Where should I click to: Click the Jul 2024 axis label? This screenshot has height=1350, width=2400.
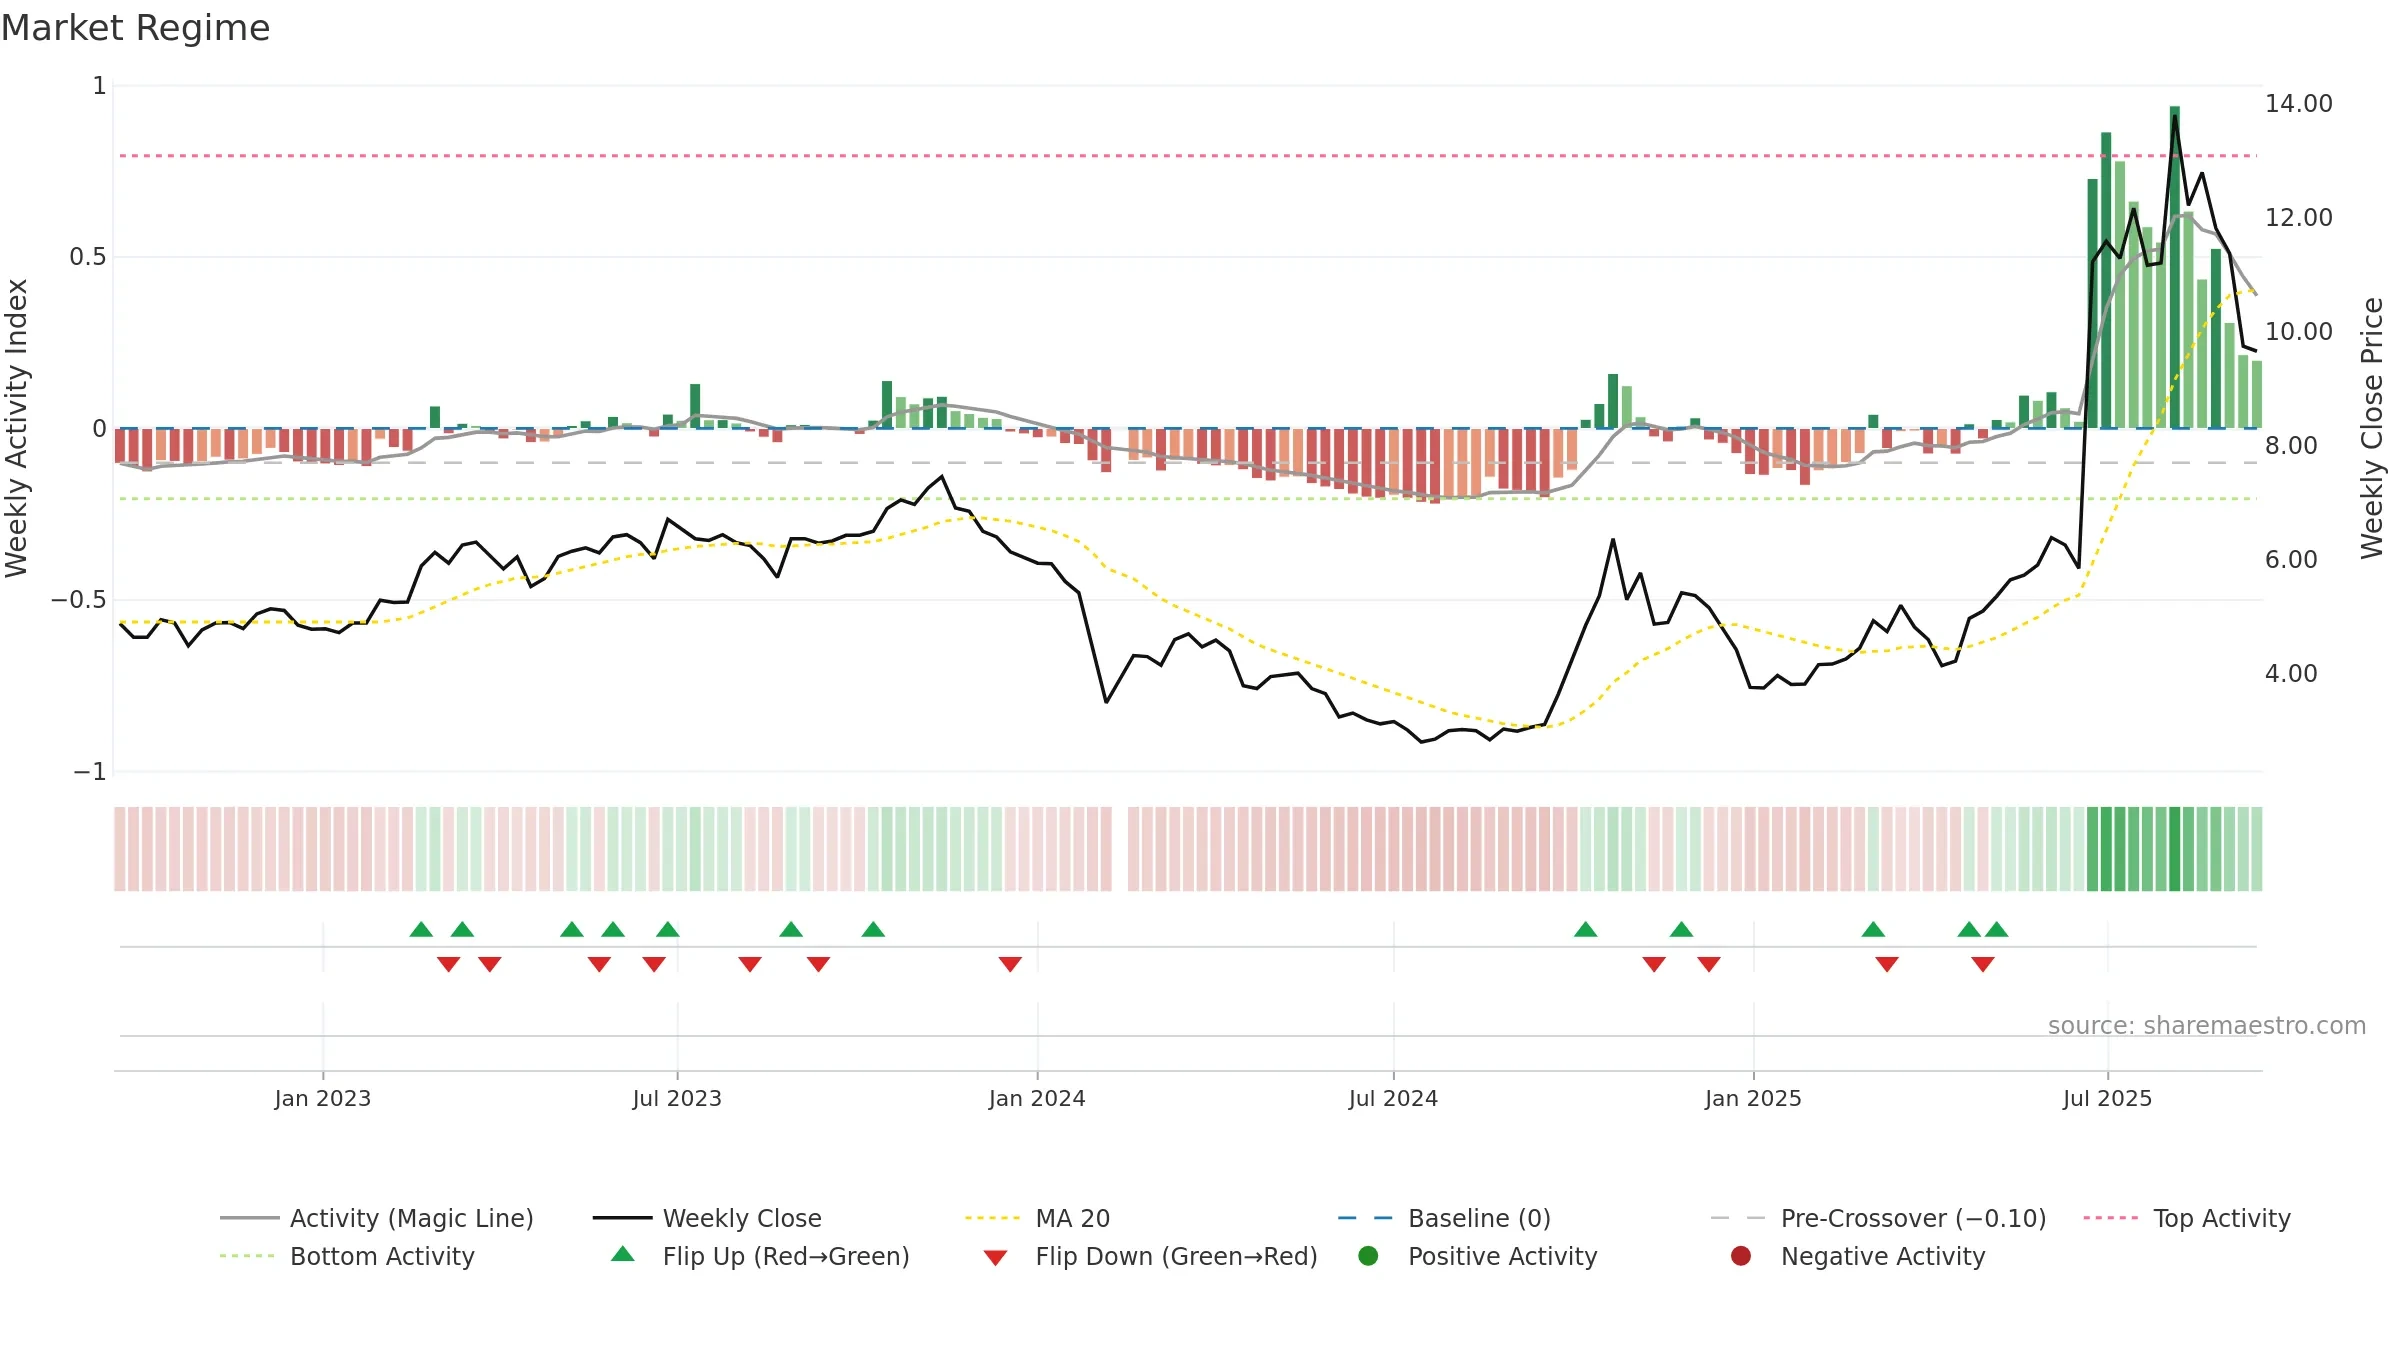[1393, 1098]
